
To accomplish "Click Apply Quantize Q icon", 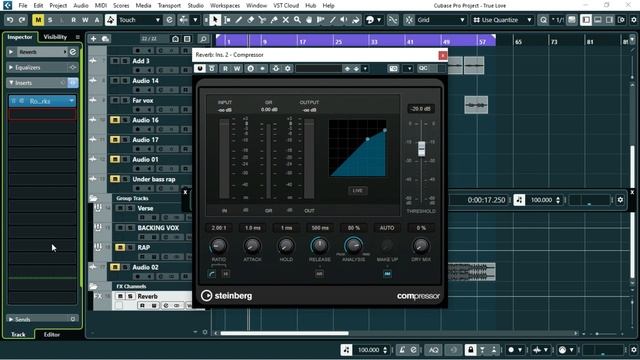I will (543, 20).
